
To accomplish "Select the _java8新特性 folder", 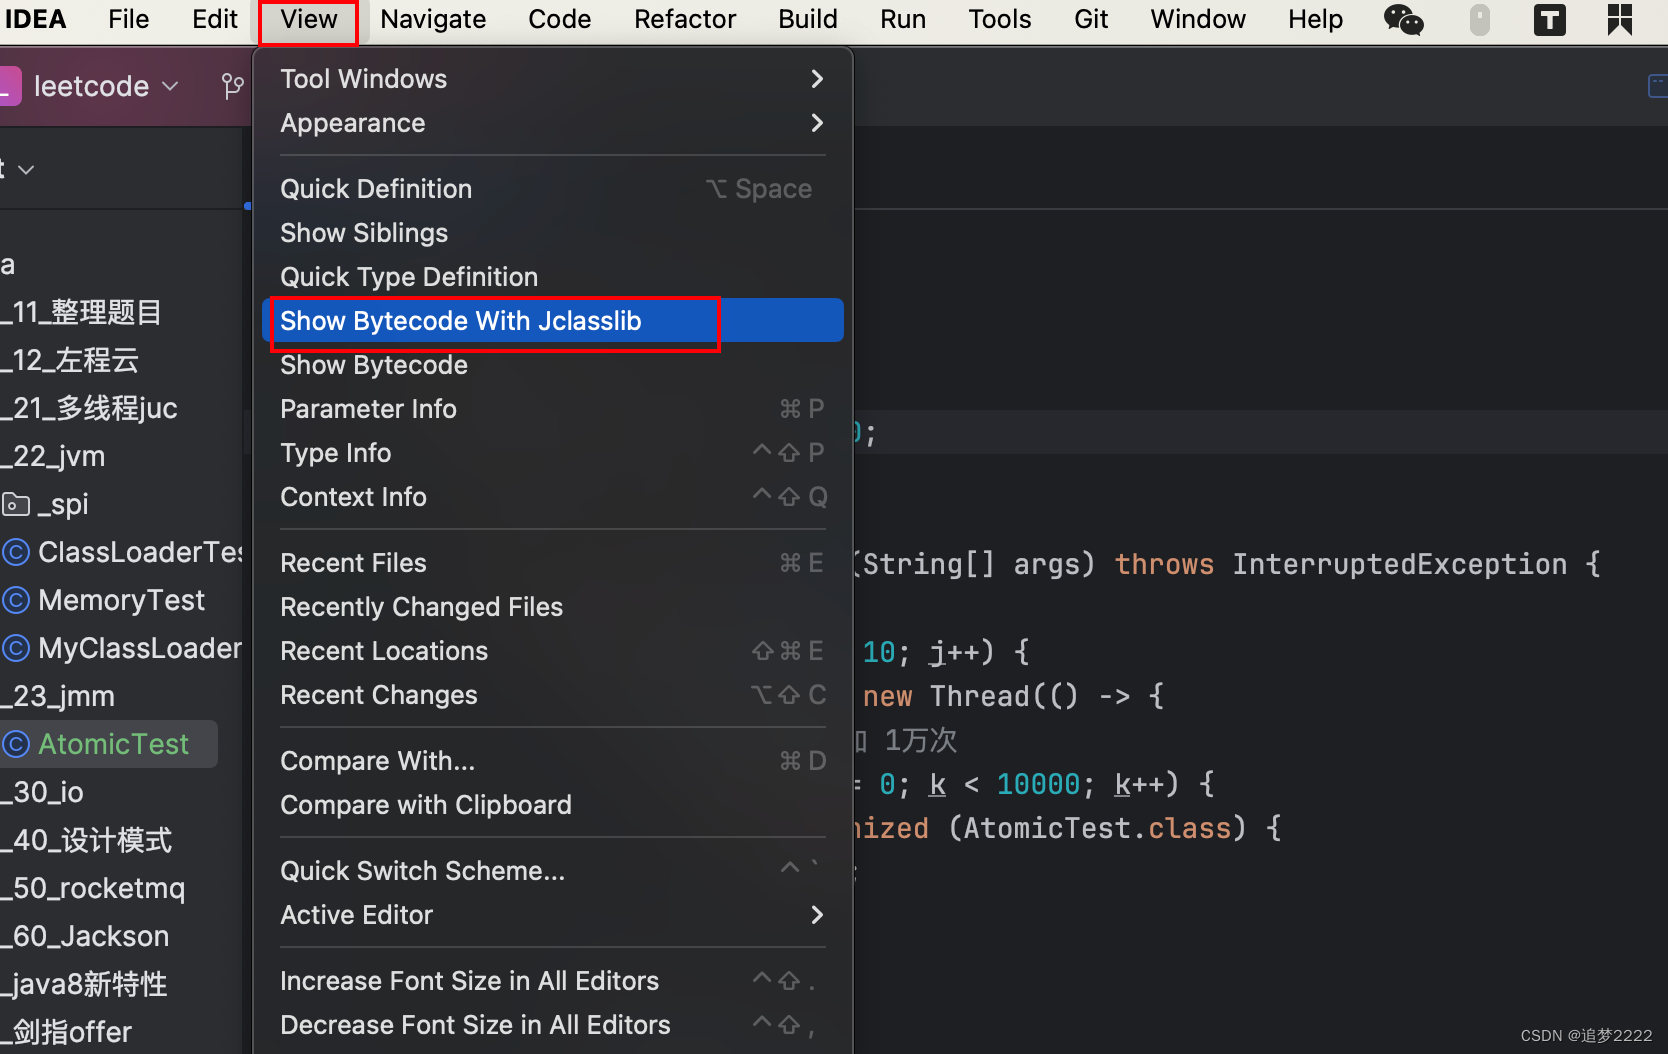I will (84, 984).
